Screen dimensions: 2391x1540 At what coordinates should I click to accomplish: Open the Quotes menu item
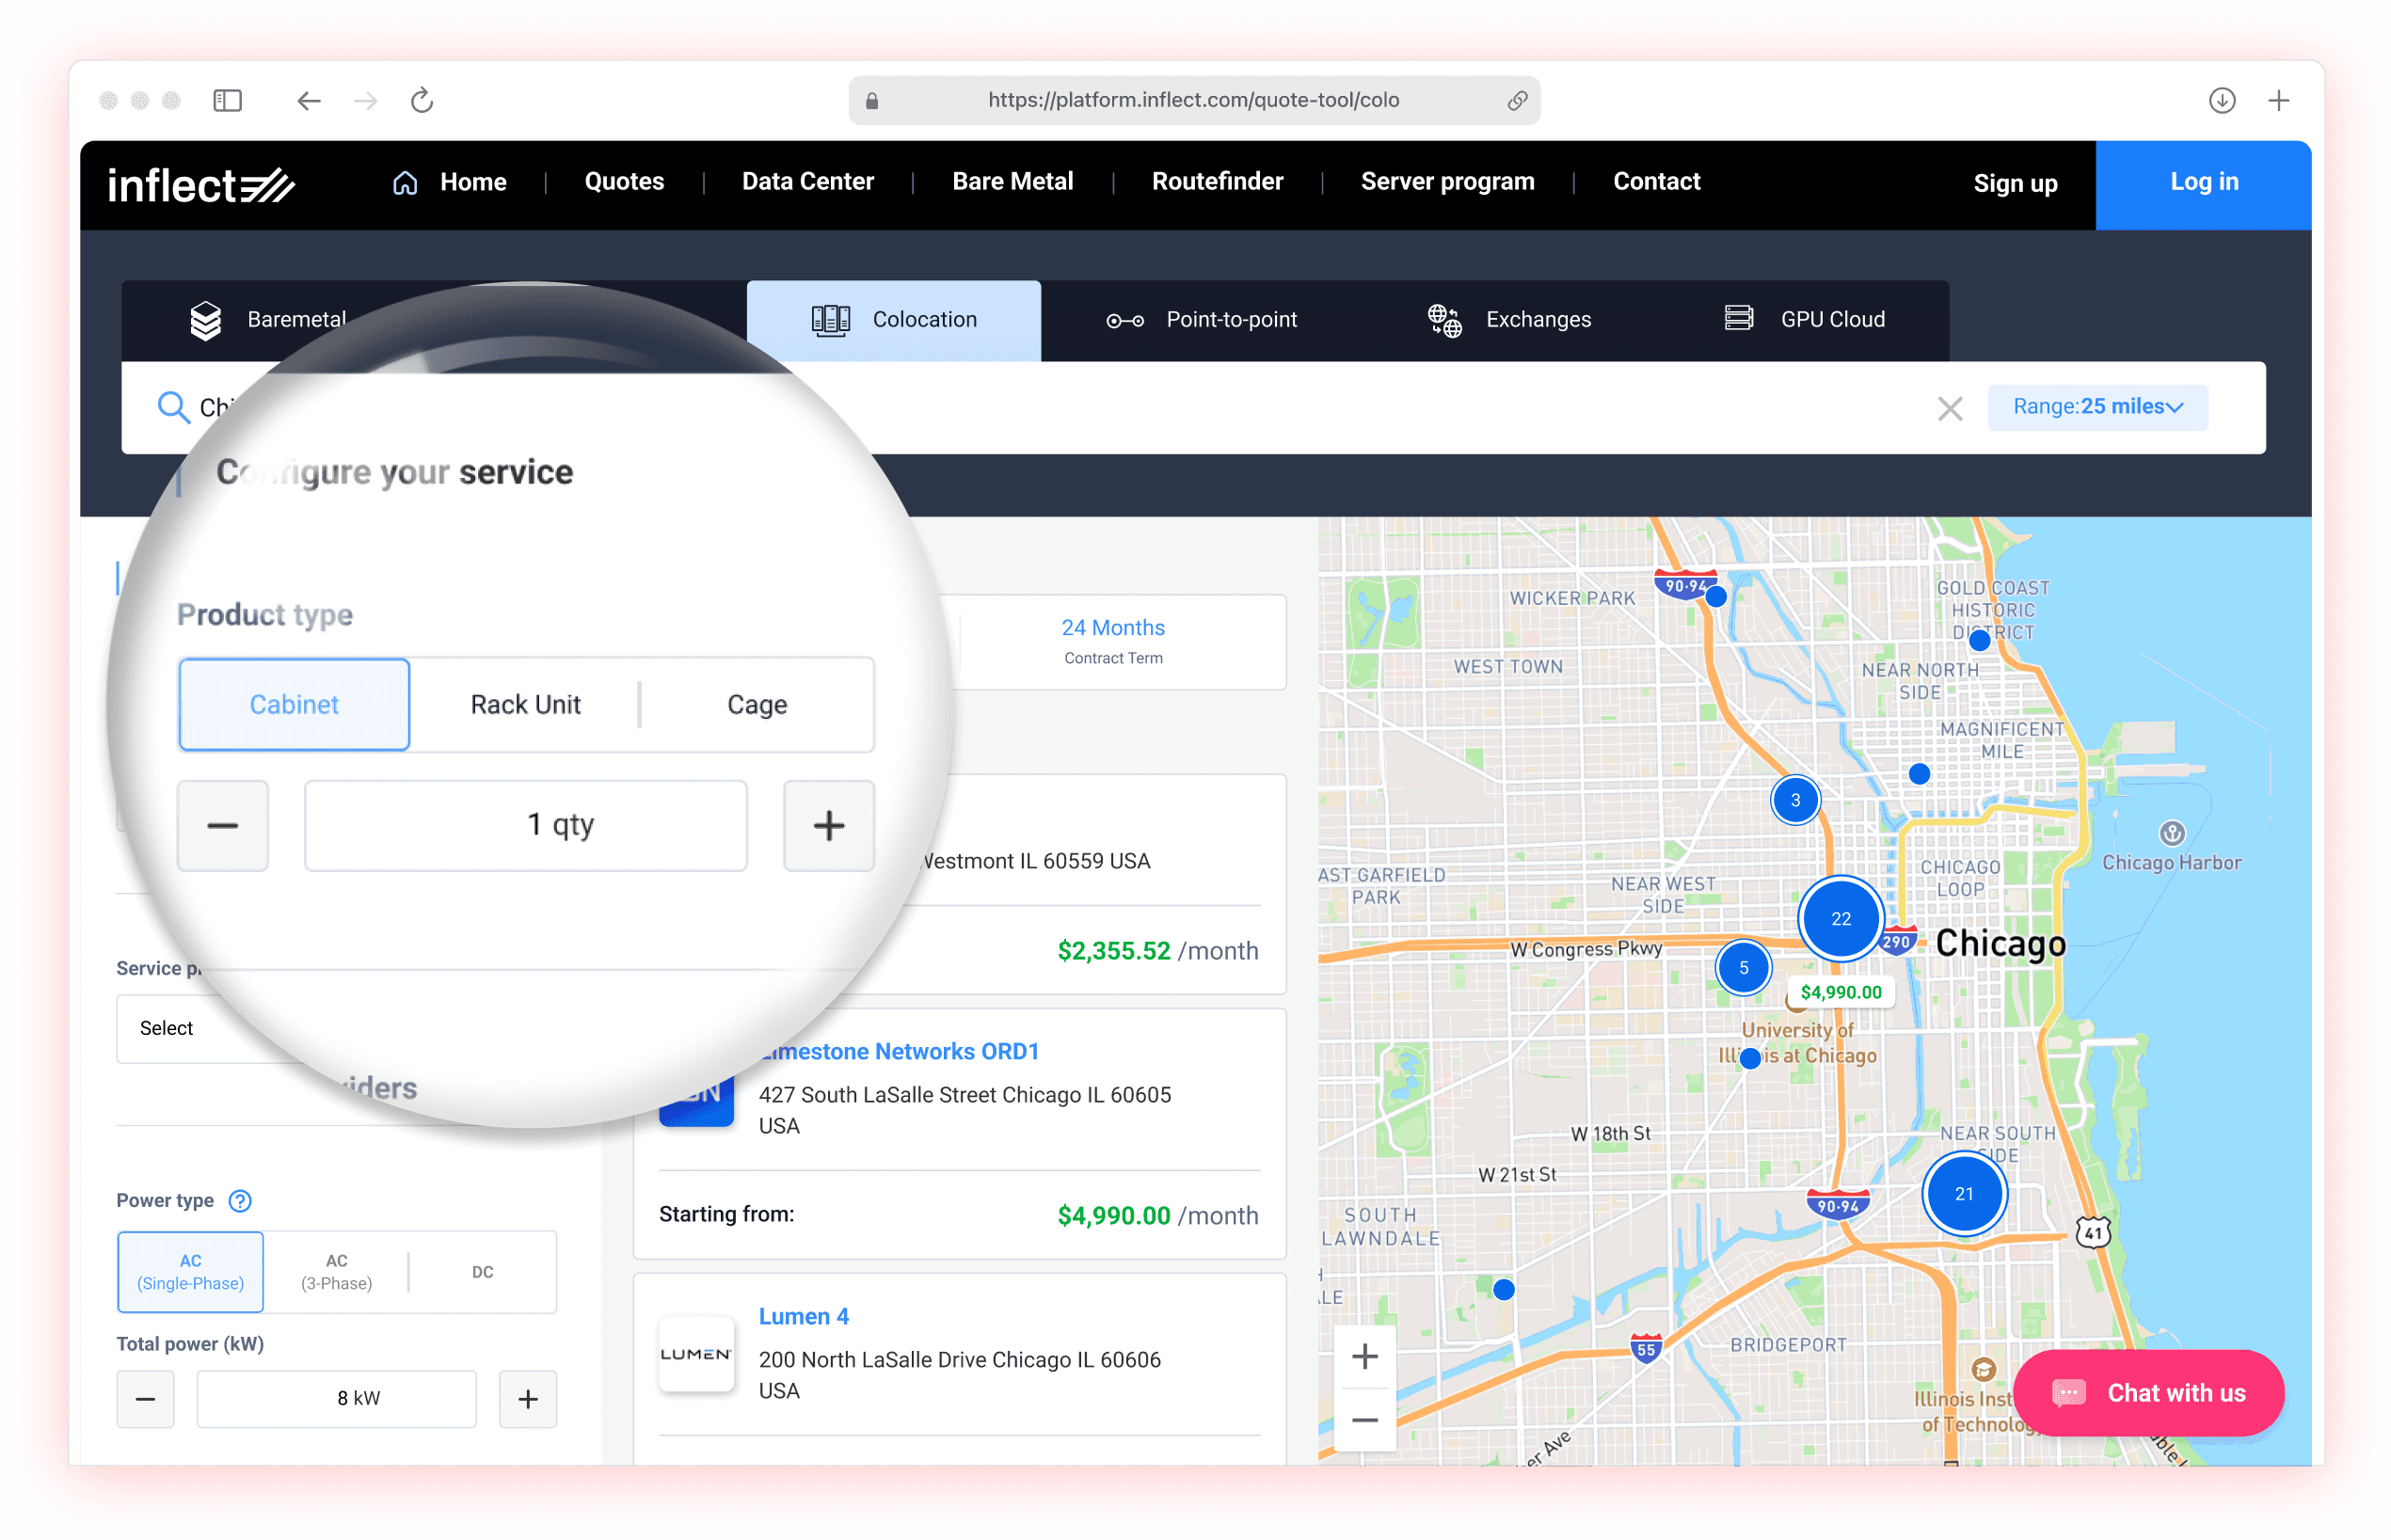coord(624,181)
